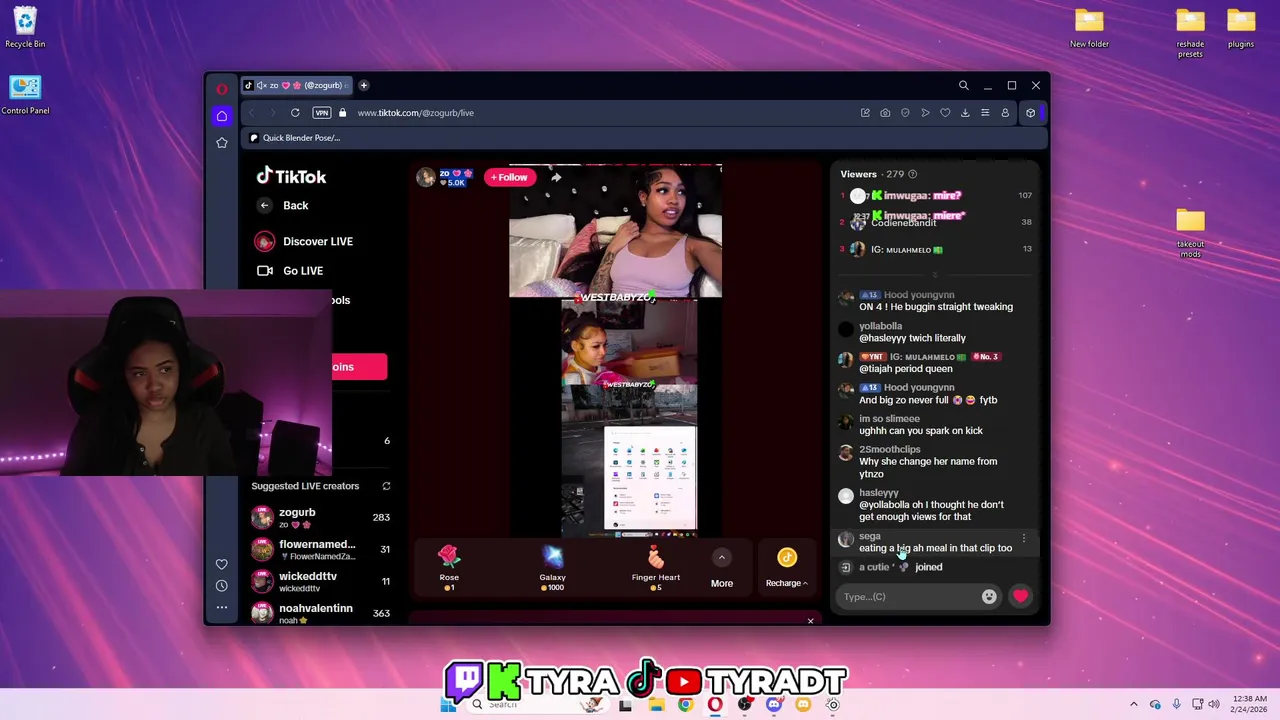
Task: Show hidden system tray icons chevron
Action: (x=1134, y=705)
